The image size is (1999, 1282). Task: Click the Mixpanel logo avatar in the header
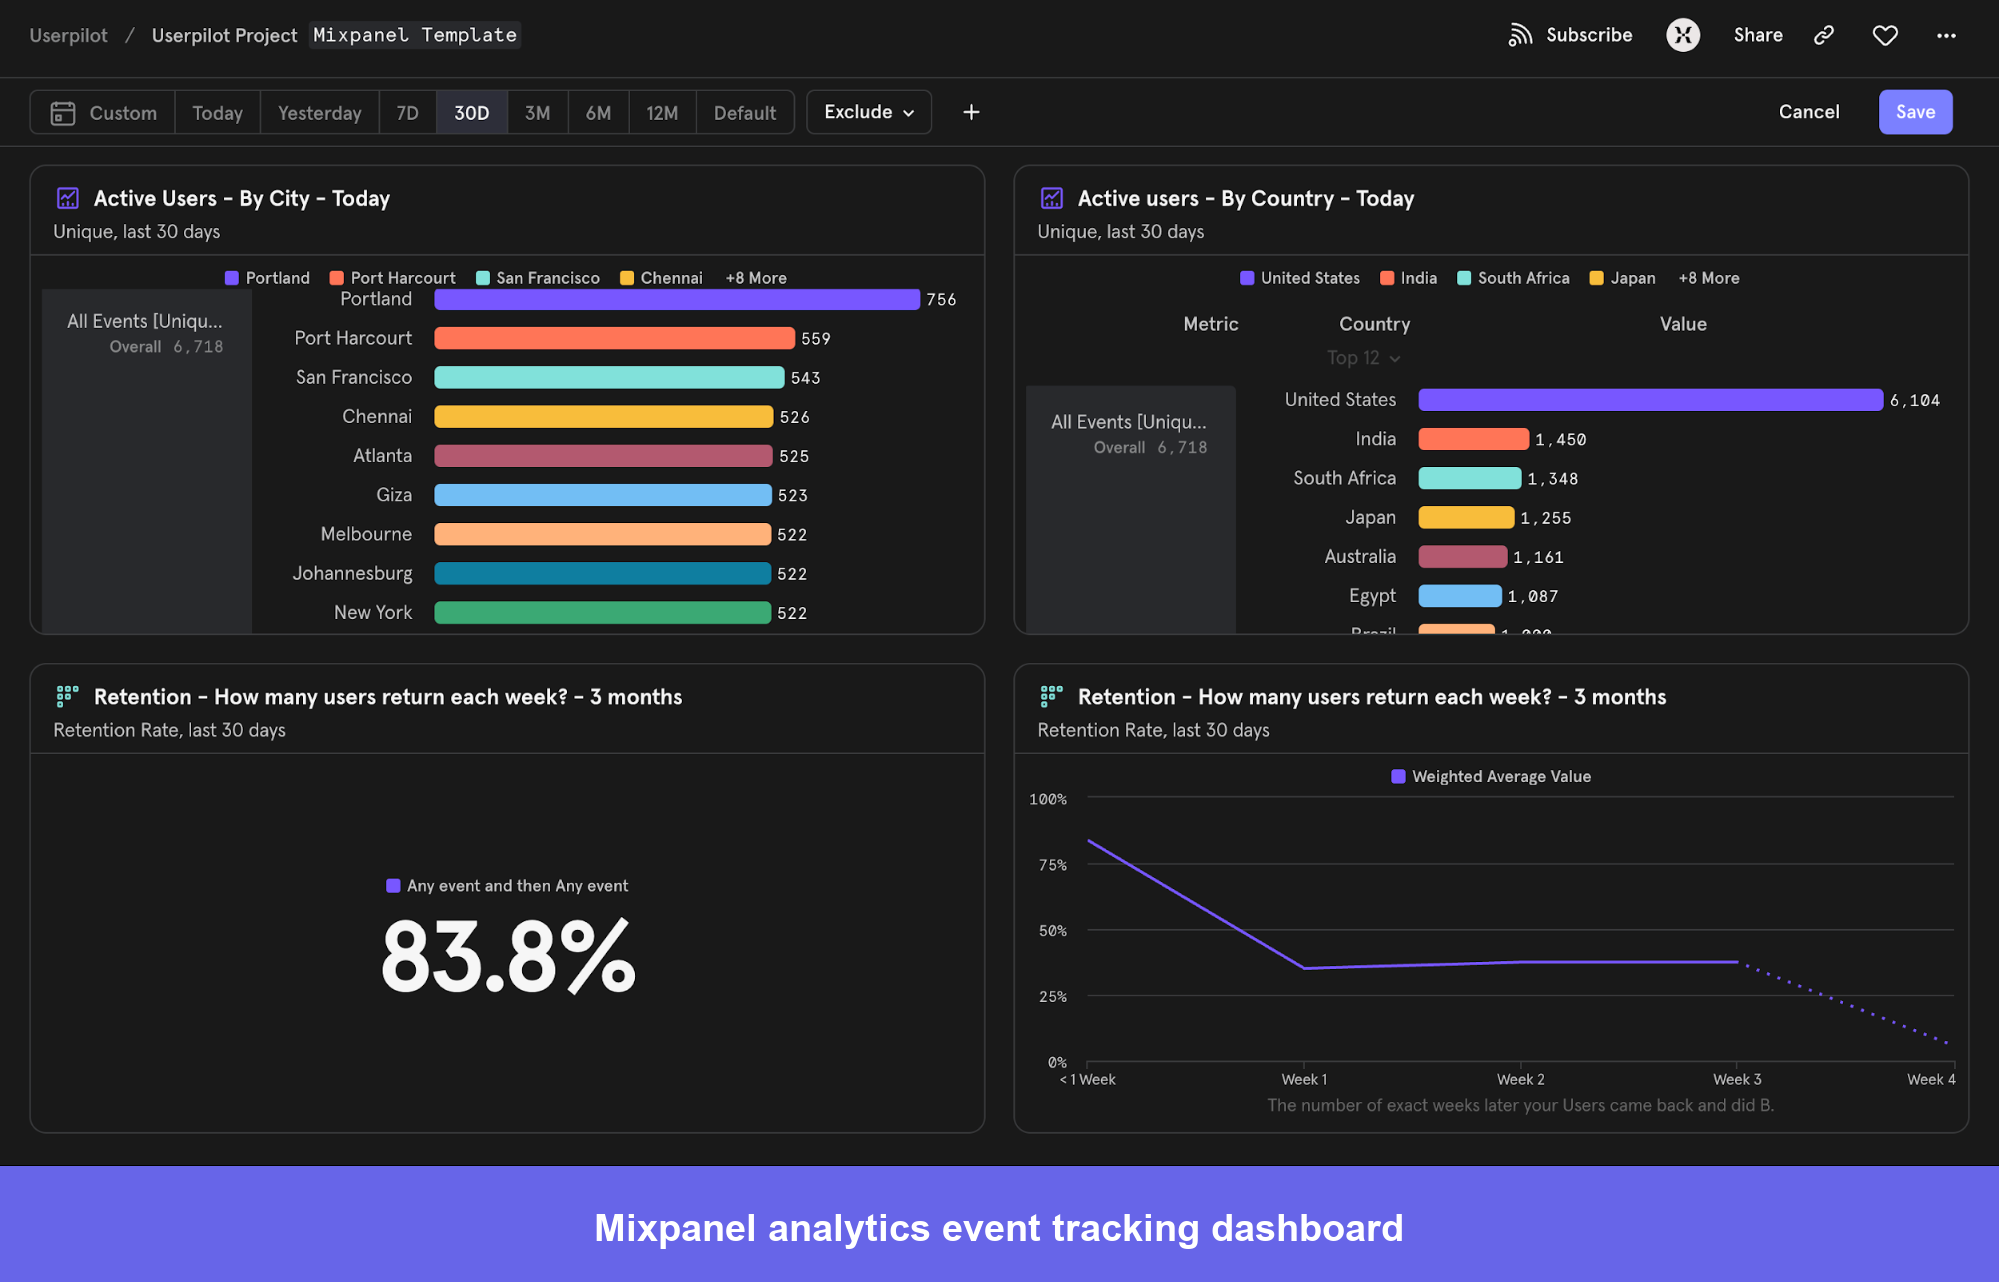(1683, 34)
